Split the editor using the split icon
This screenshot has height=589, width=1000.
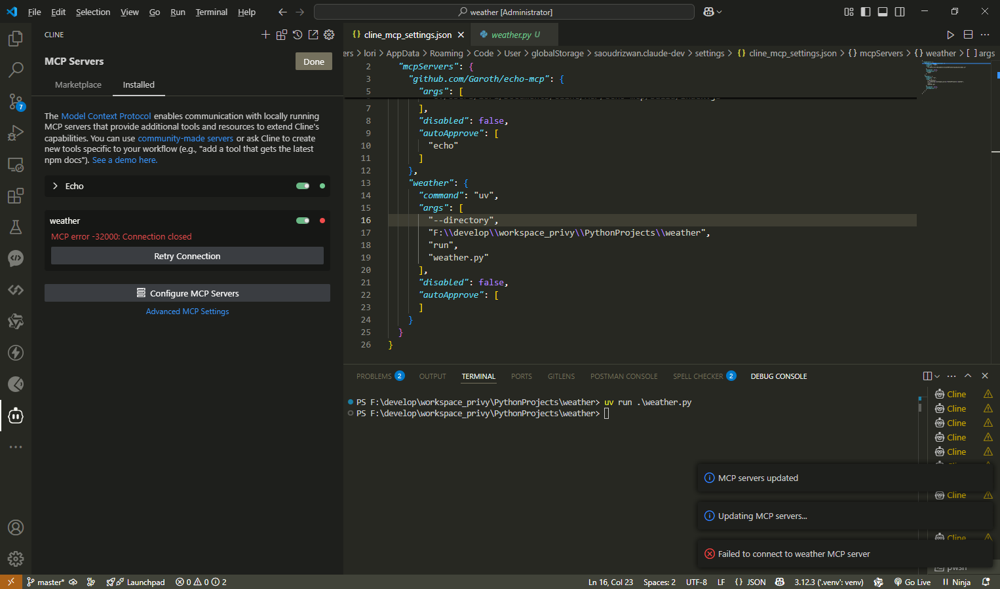(x=968, y=35)
